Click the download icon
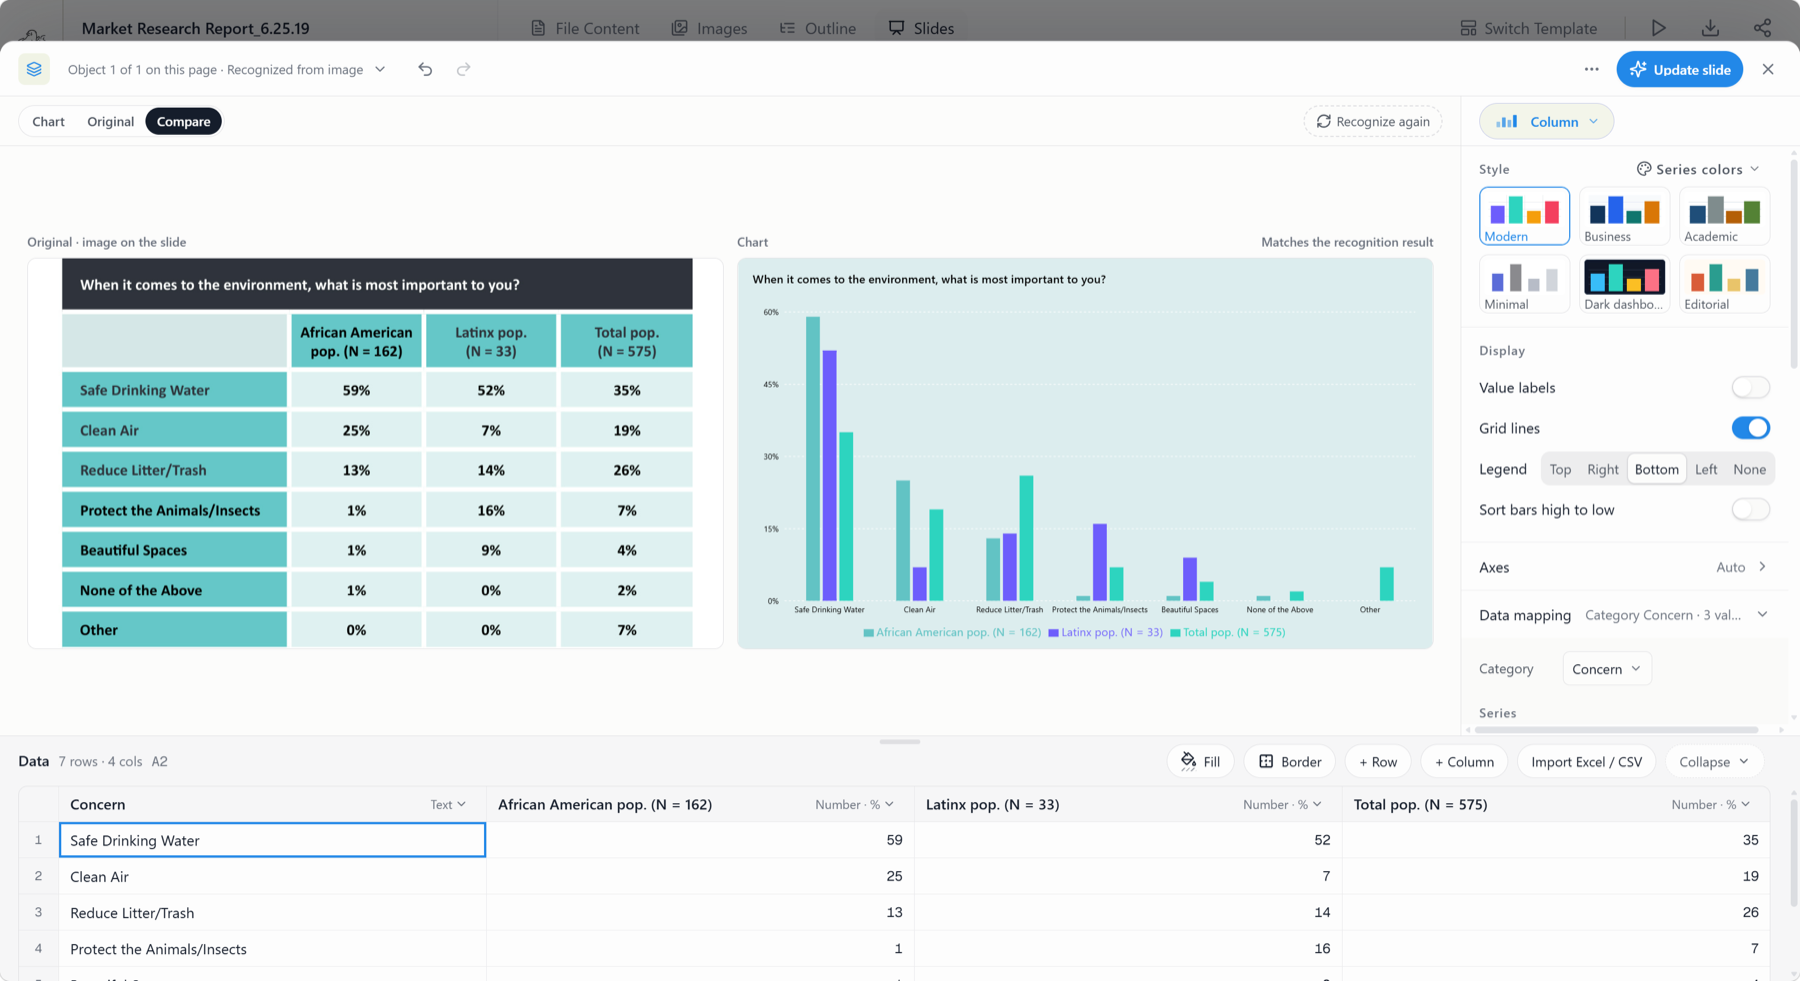The image size is (1800, 981). coord(1710,28)
